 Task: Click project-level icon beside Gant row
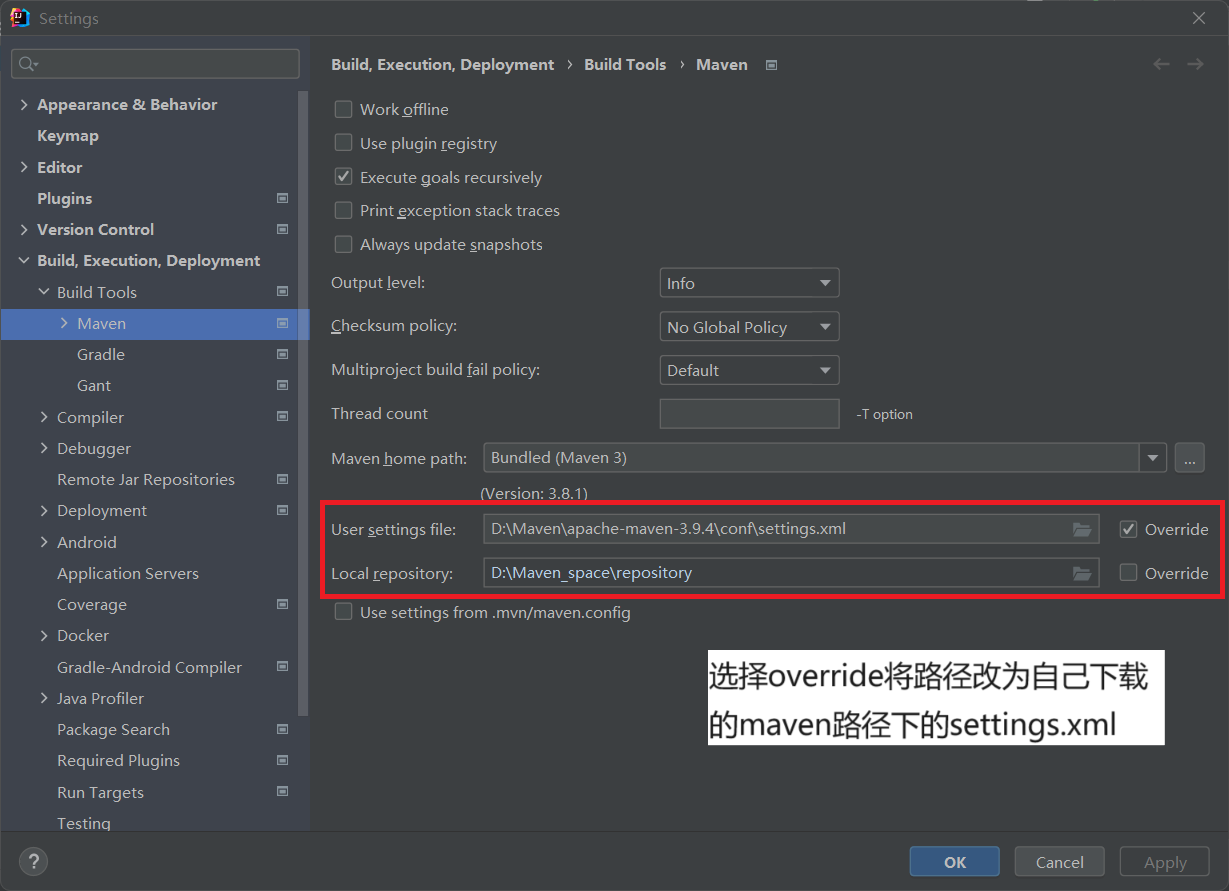[x=282, y=385]
